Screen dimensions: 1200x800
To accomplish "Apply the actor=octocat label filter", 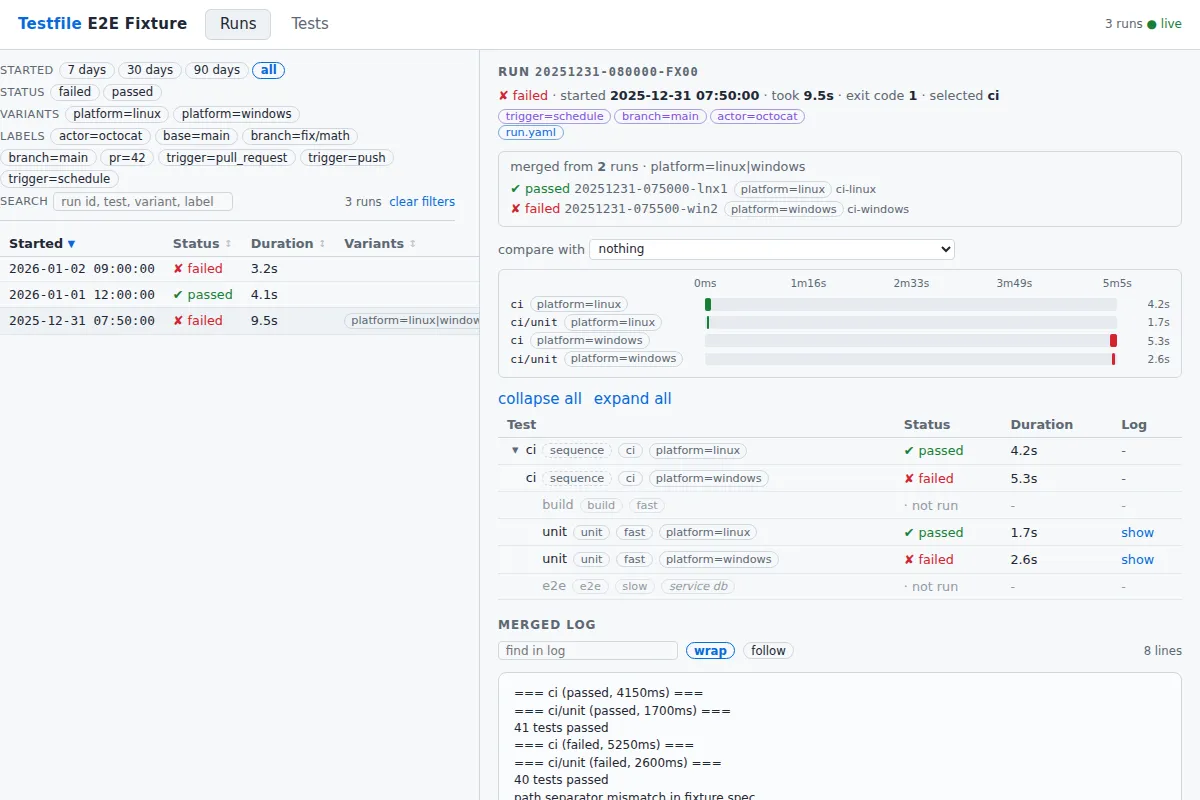I will pyautogui.click(x=101, y=136).
